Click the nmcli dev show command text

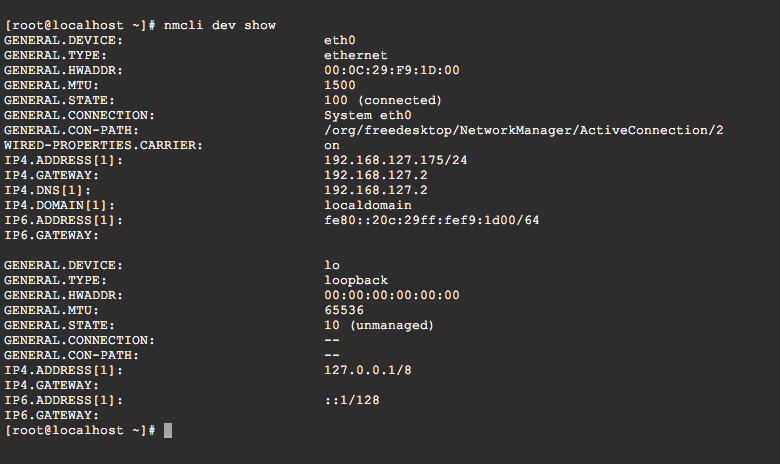(220, 25)
